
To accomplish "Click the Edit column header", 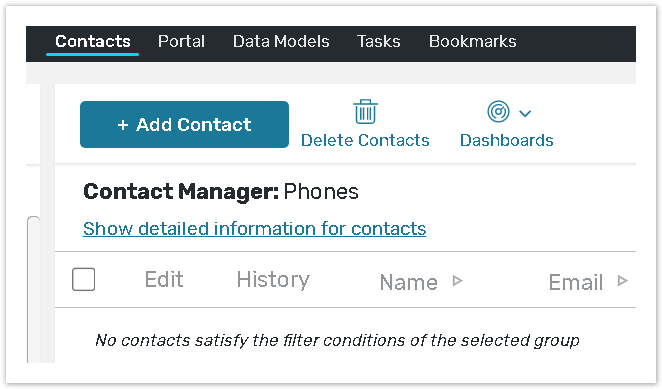I will 164,279.
